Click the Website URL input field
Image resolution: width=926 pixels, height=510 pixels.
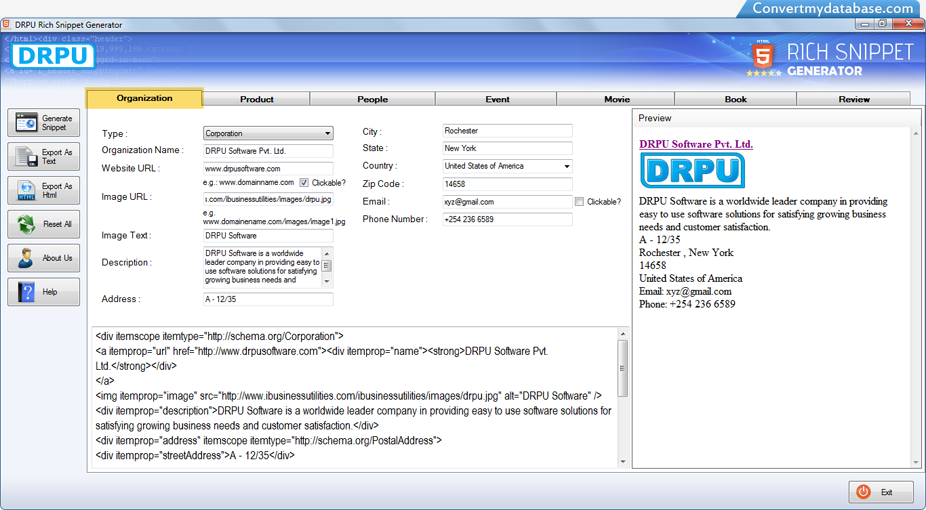[x=268, y=169]
